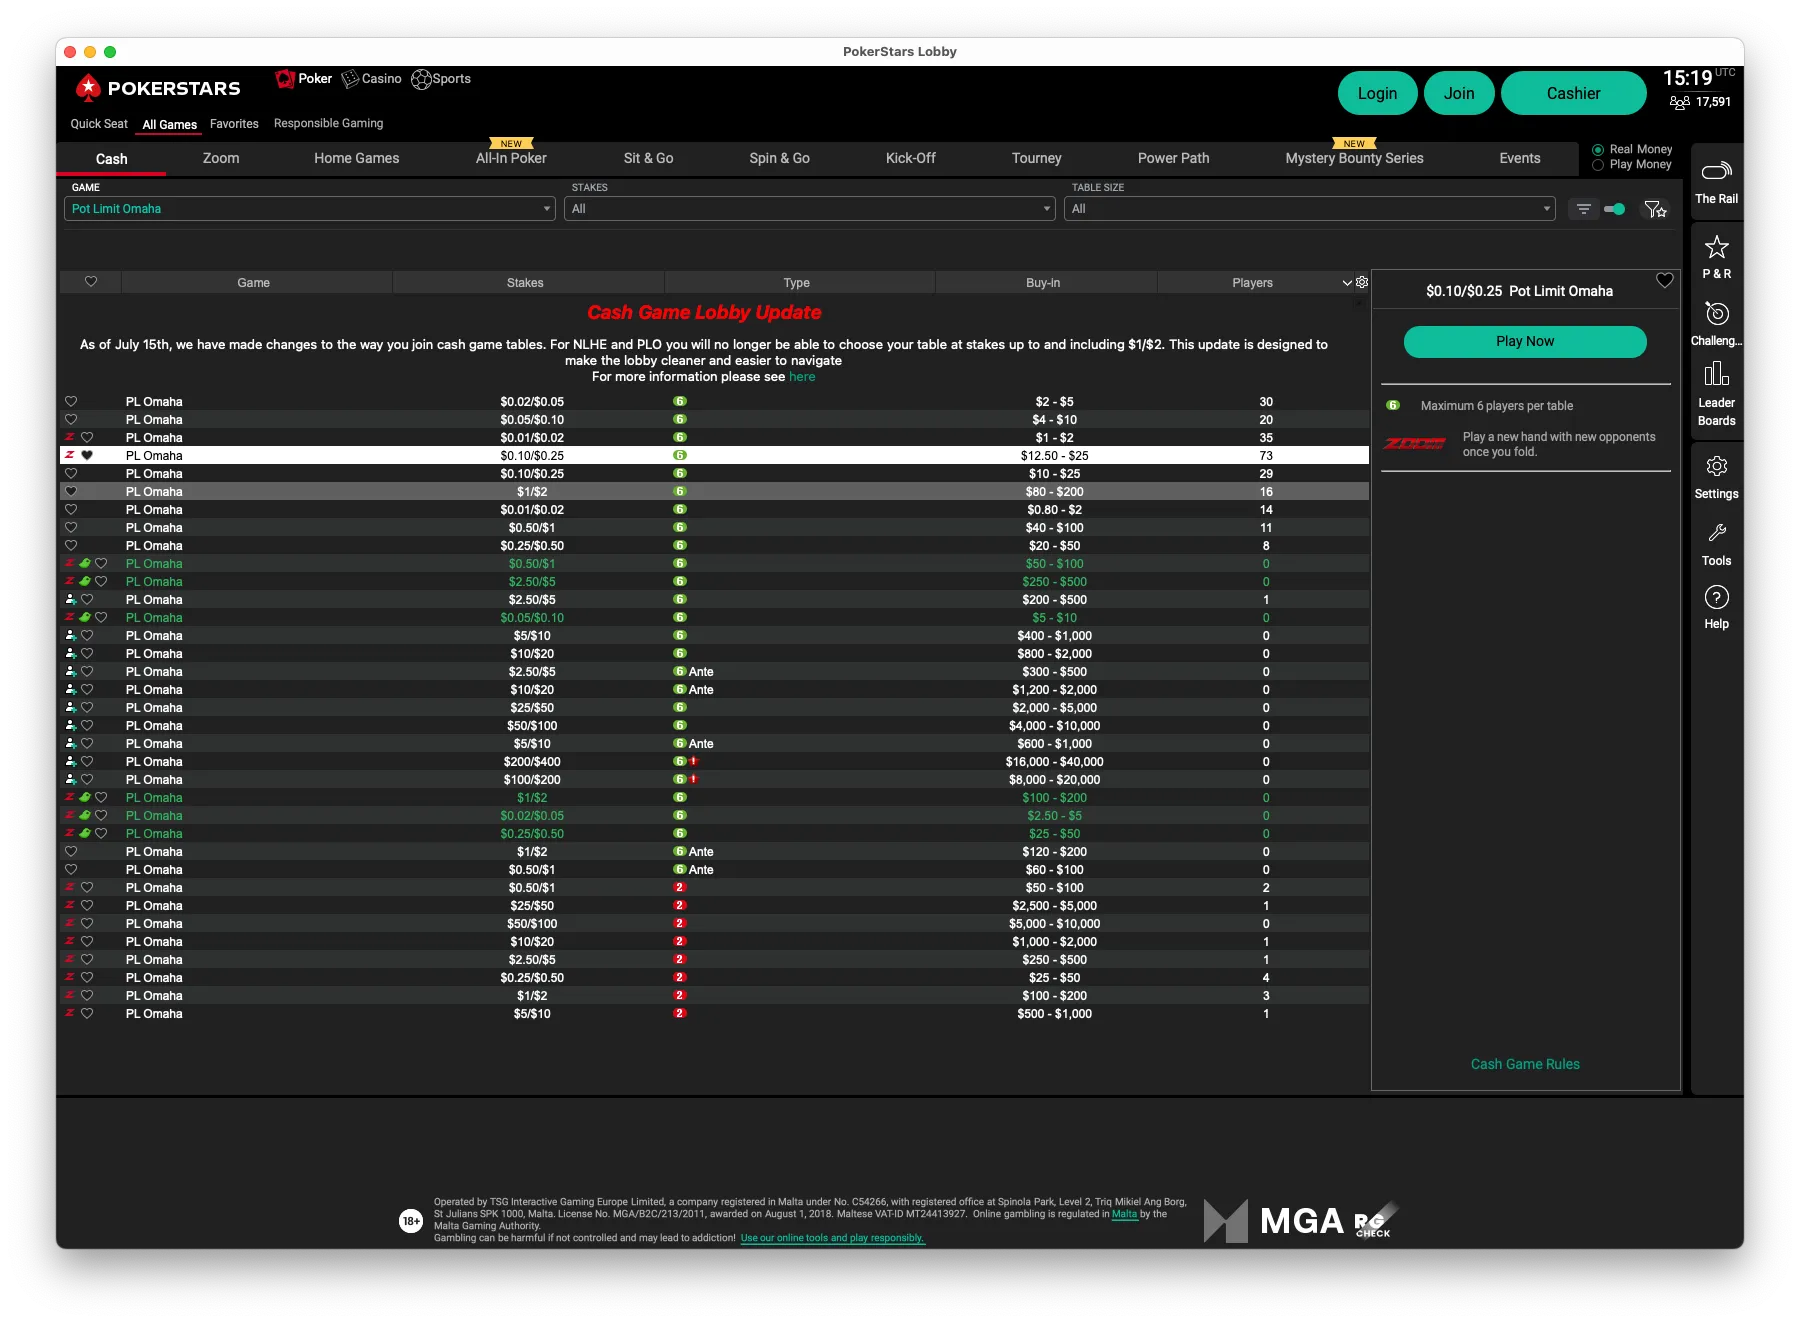Image resolution: width=1800 pixels, height=1323 pixels.
Task: Toggle the filter on/off switch
Action: (x=1614, y=209)
